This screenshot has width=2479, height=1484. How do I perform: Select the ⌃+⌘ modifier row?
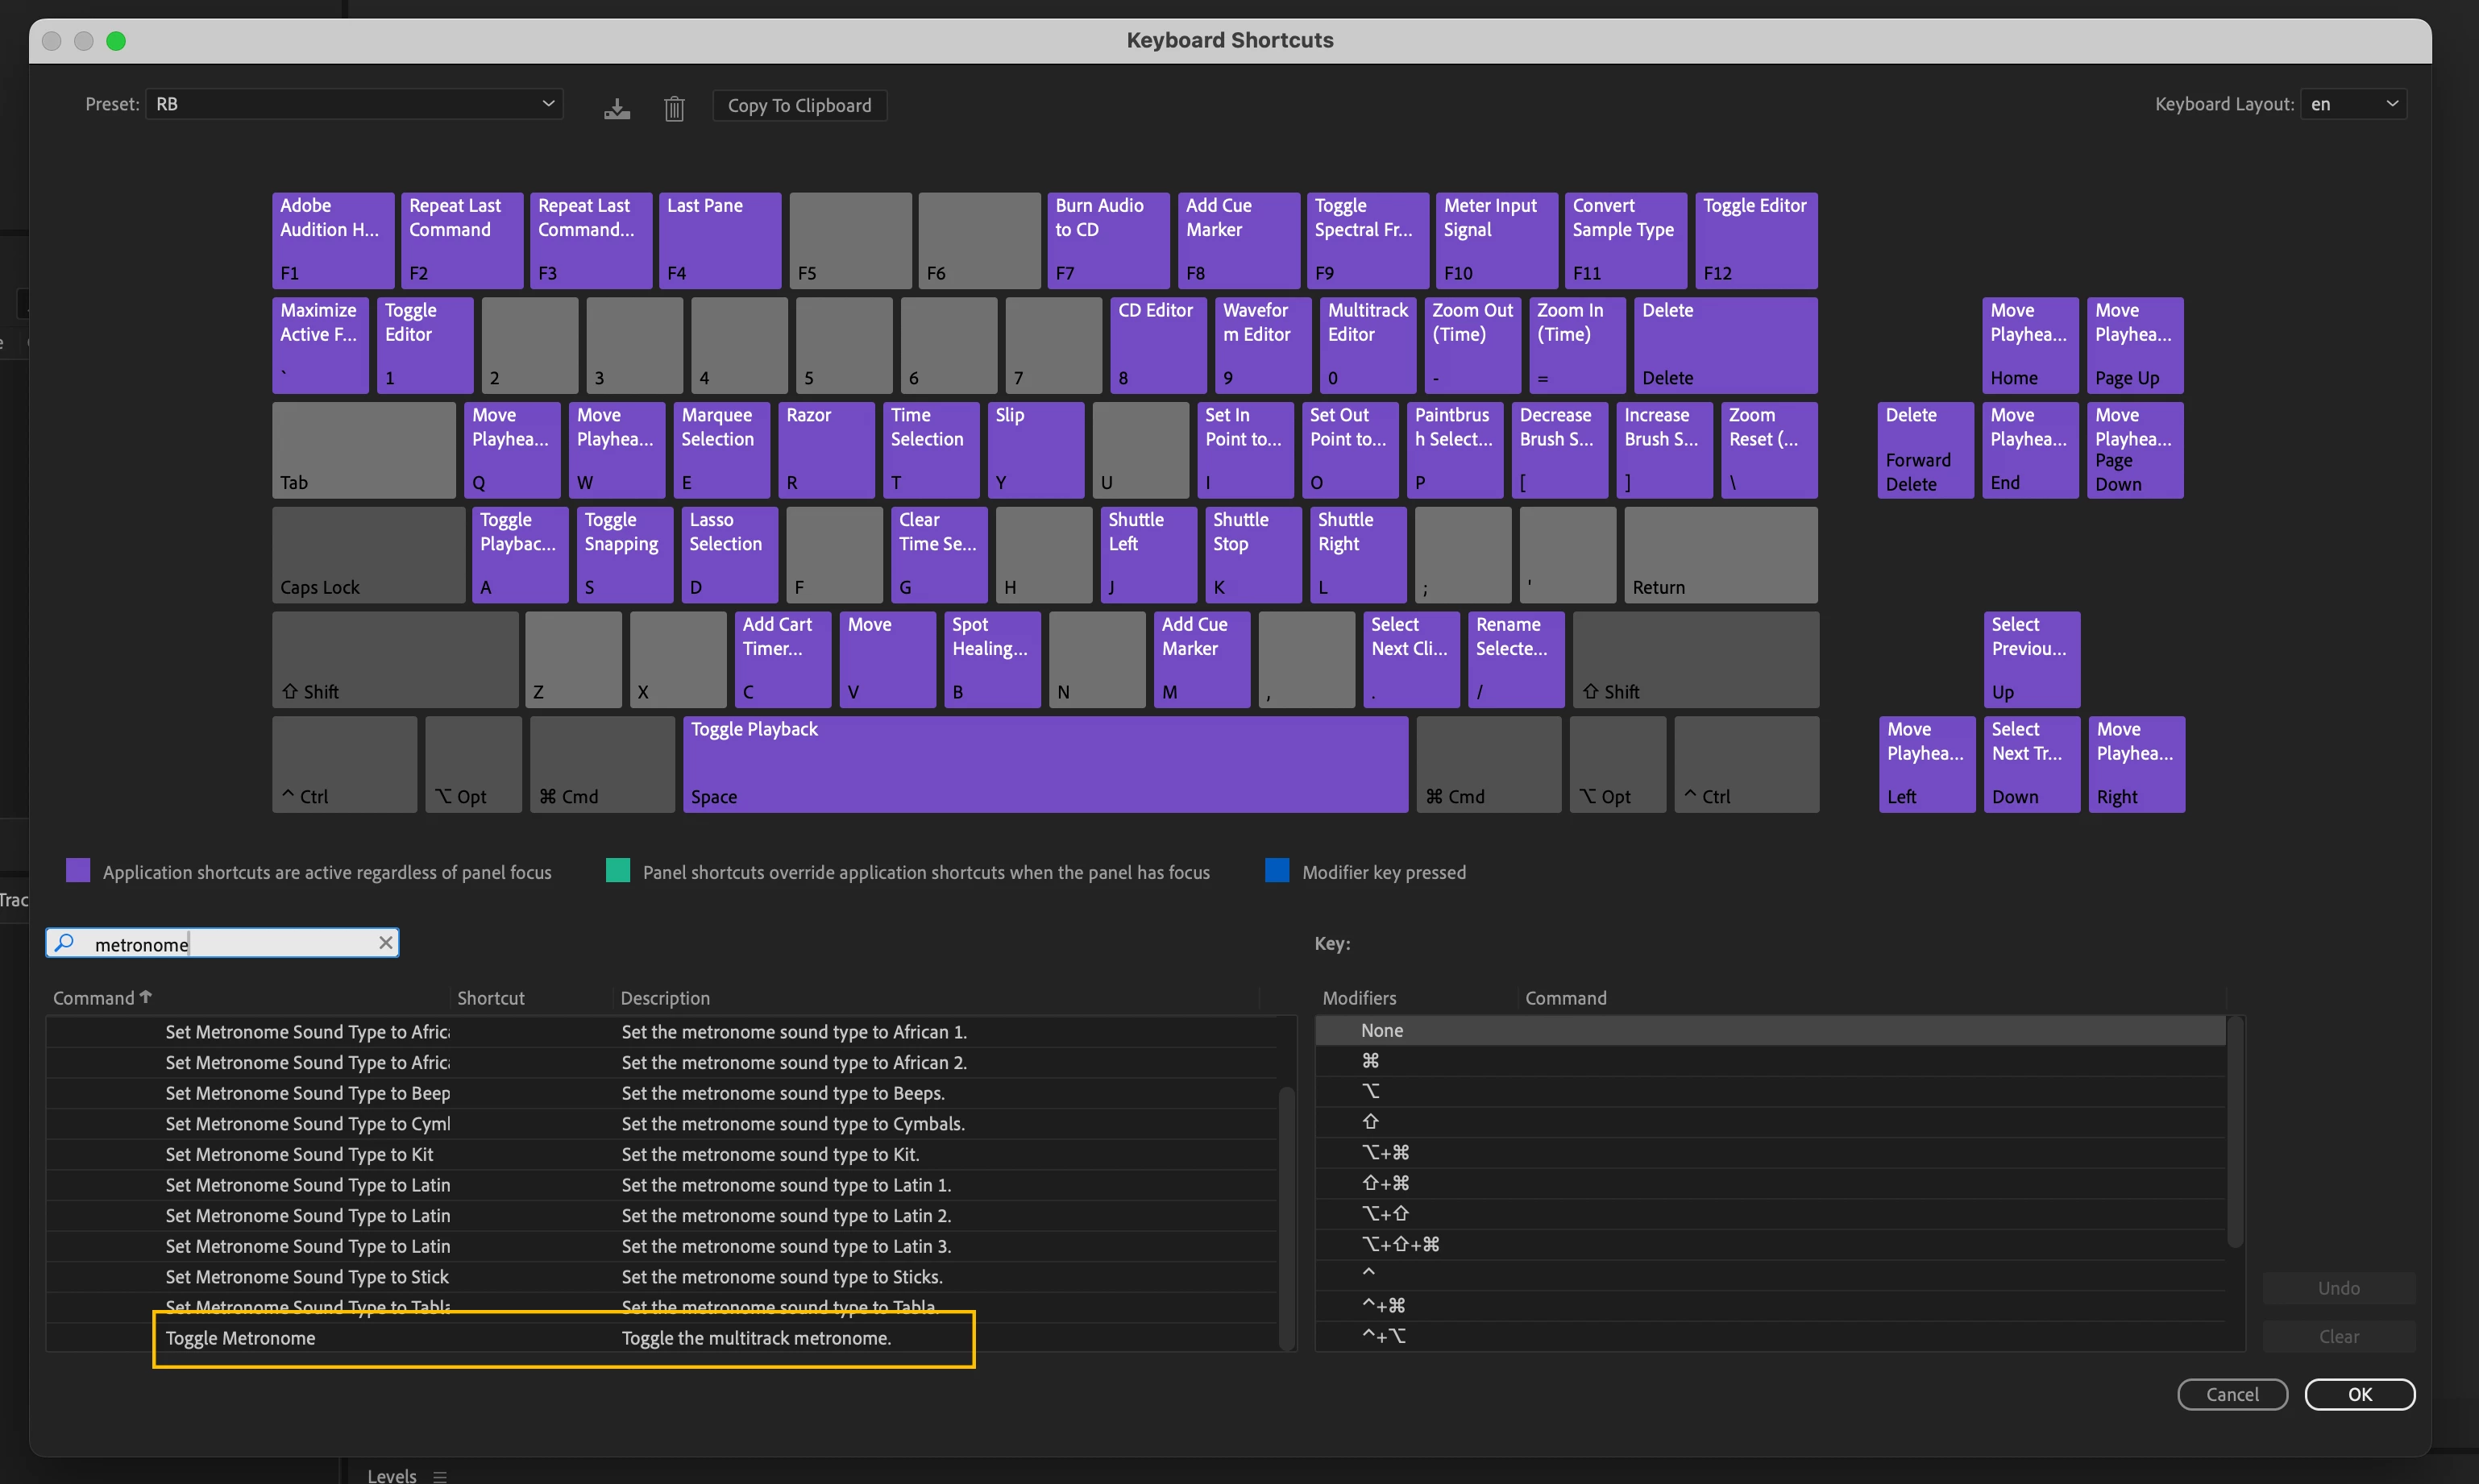click(1770, 1306)
